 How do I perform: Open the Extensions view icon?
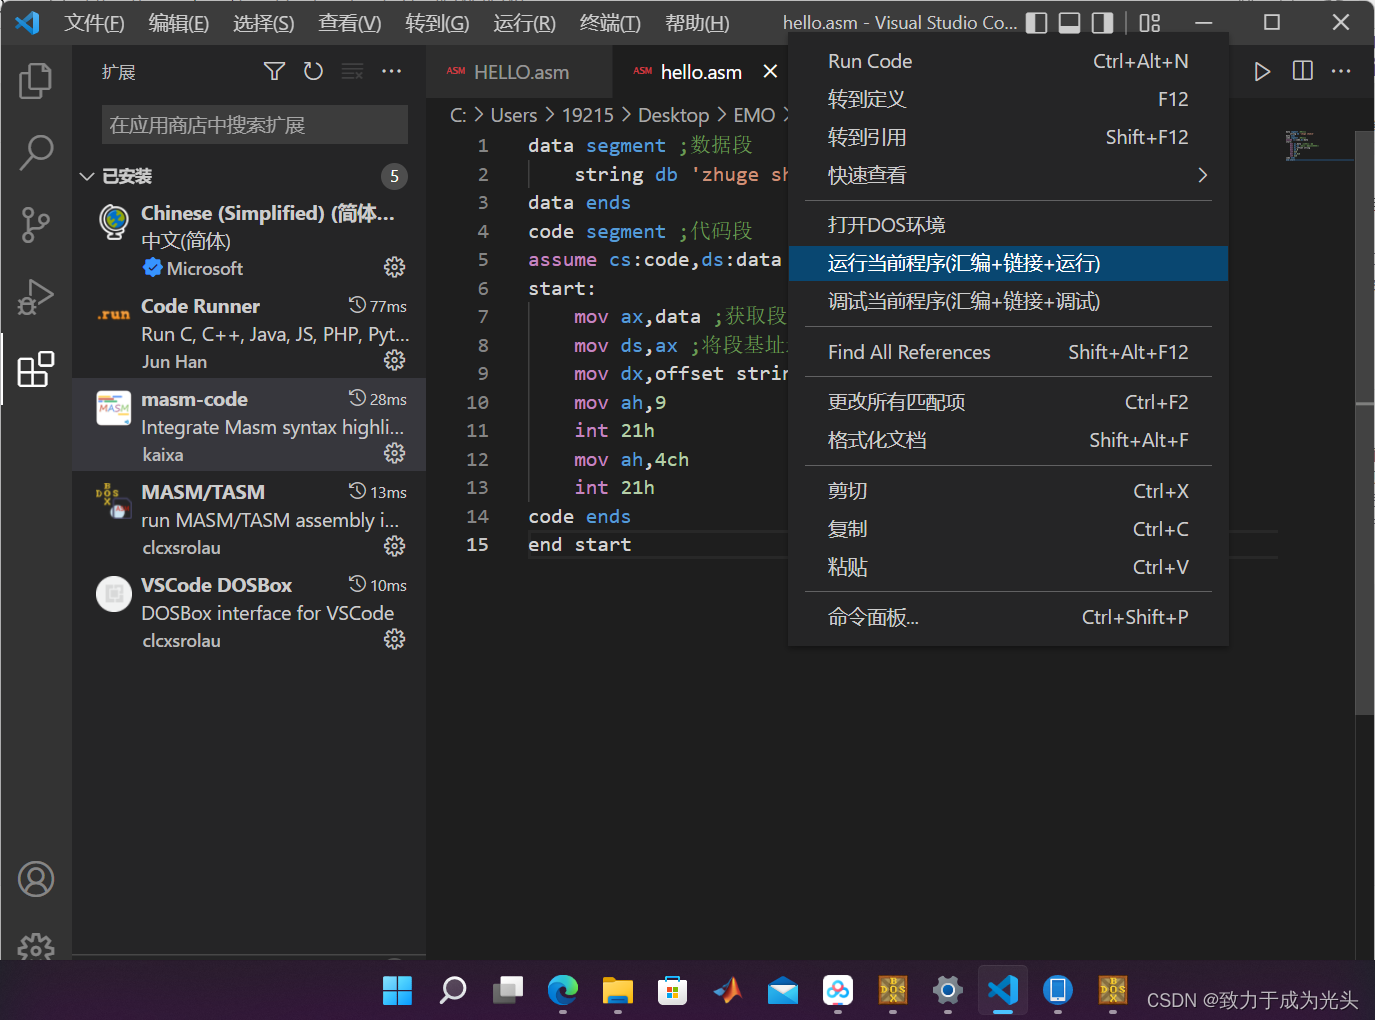(36, 369)
